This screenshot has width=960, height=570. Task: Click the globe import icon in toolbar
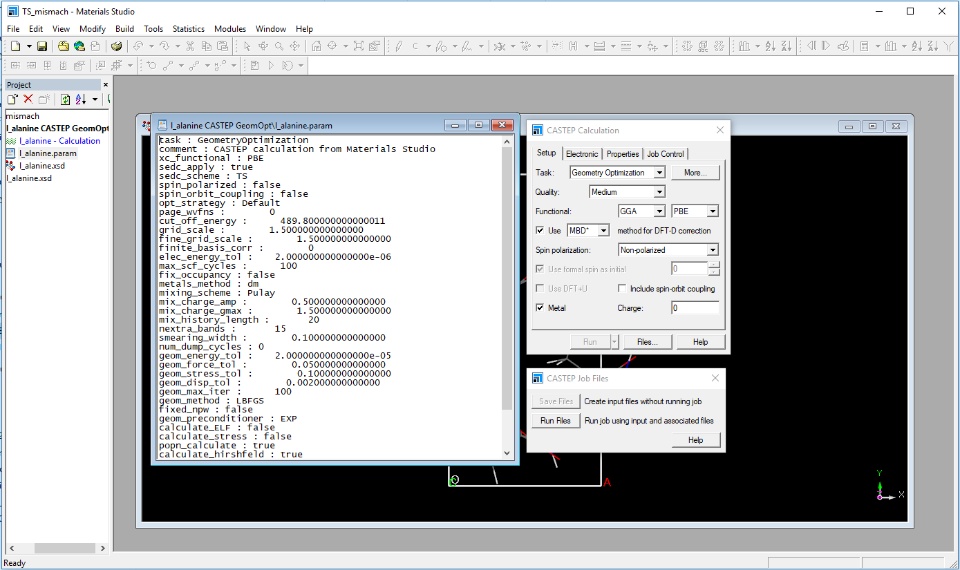[x=79, y=46]
